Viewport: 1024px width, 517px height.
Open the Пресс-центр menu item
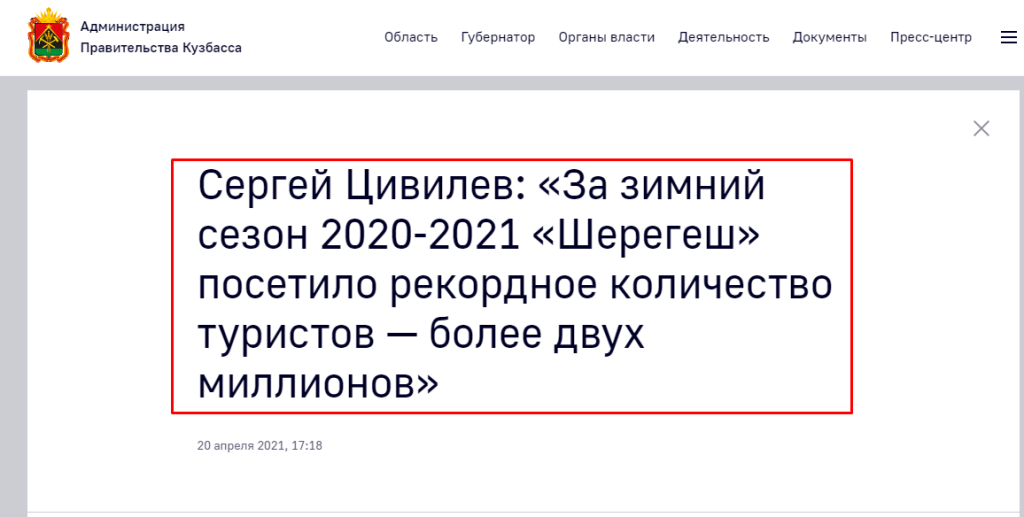click(931, 37)
